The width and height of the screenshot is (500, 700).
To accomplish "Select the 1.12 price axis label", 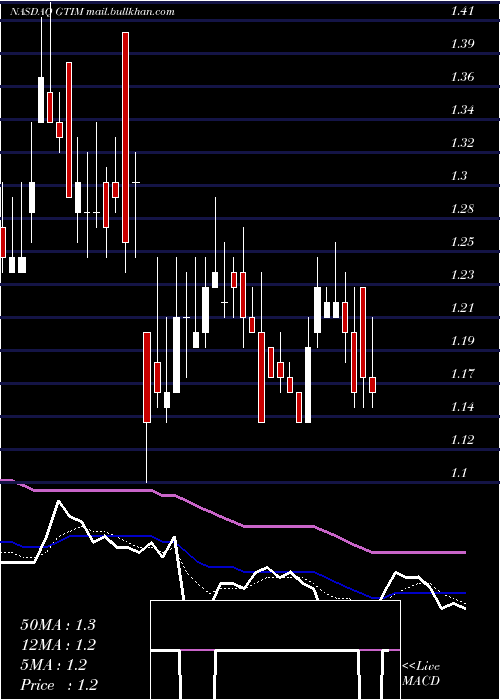I will pos(462,440).
